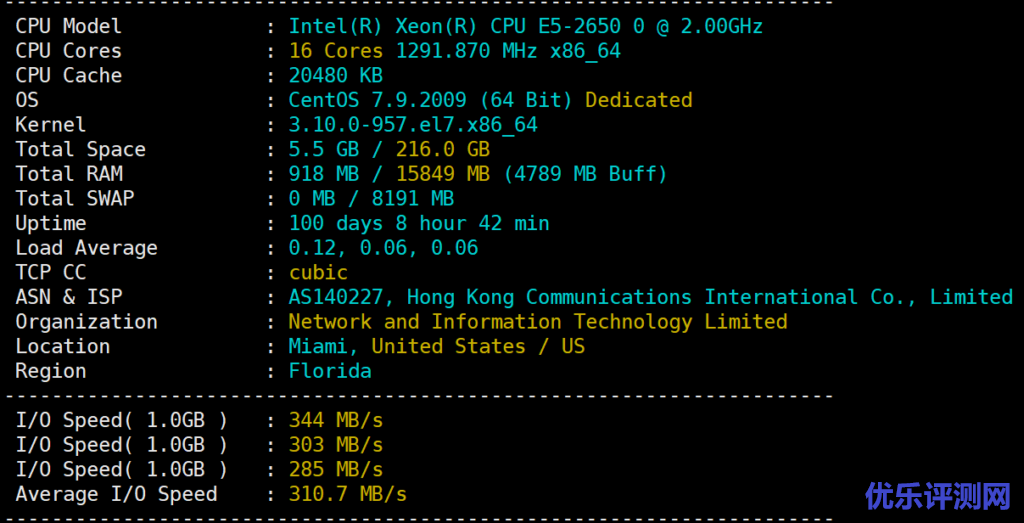Click the Region value "Florida"
The image size is (1024, 523).
(x=330, y=371)
